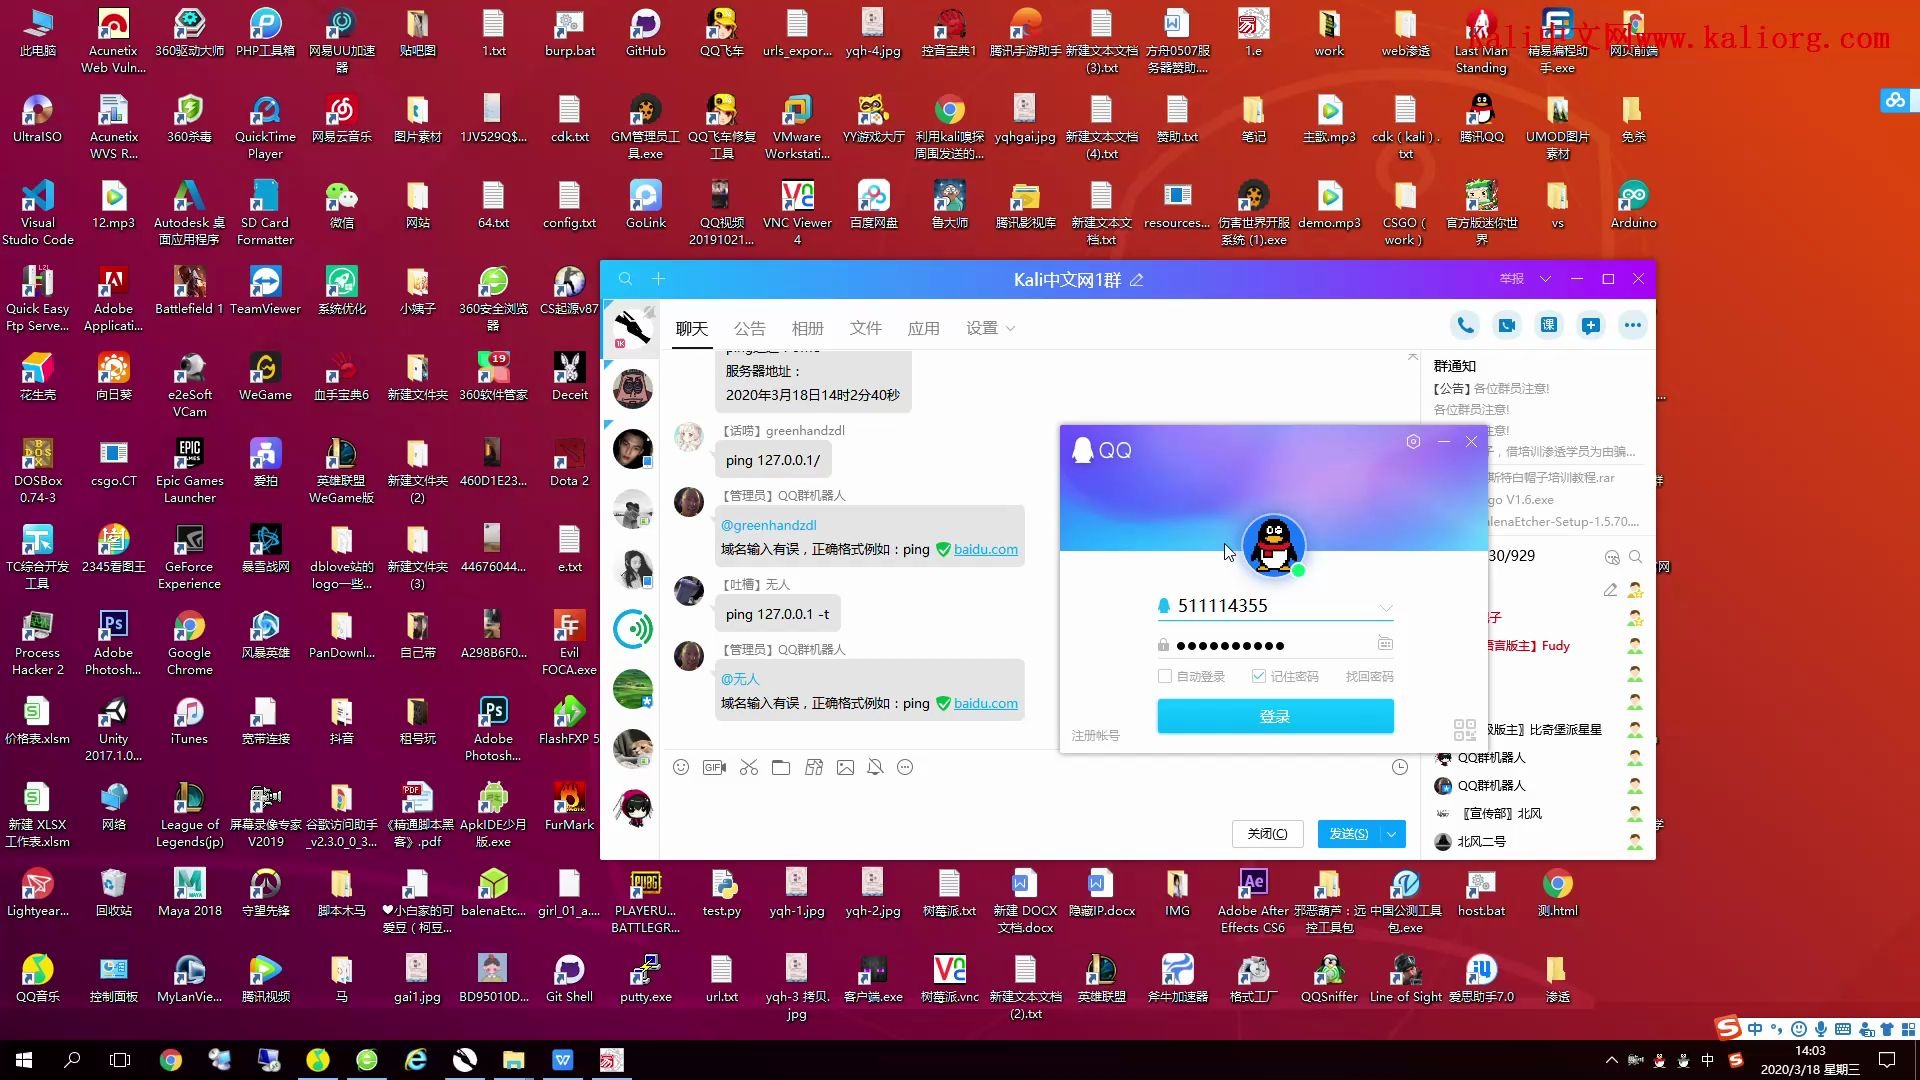Viewport: 1920px width, 1080px height.
Task: Switch to the 公告 tab
Action: click(x=749, y=328)
